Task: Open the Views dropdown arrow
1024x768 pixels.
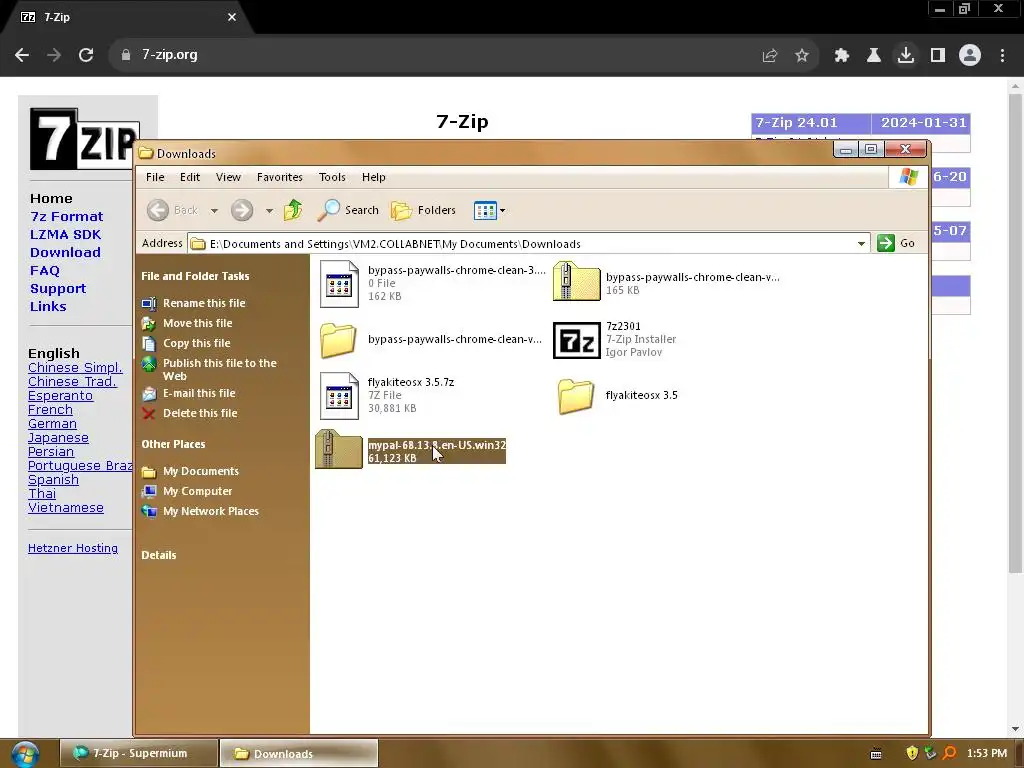Action: (502, 210)
